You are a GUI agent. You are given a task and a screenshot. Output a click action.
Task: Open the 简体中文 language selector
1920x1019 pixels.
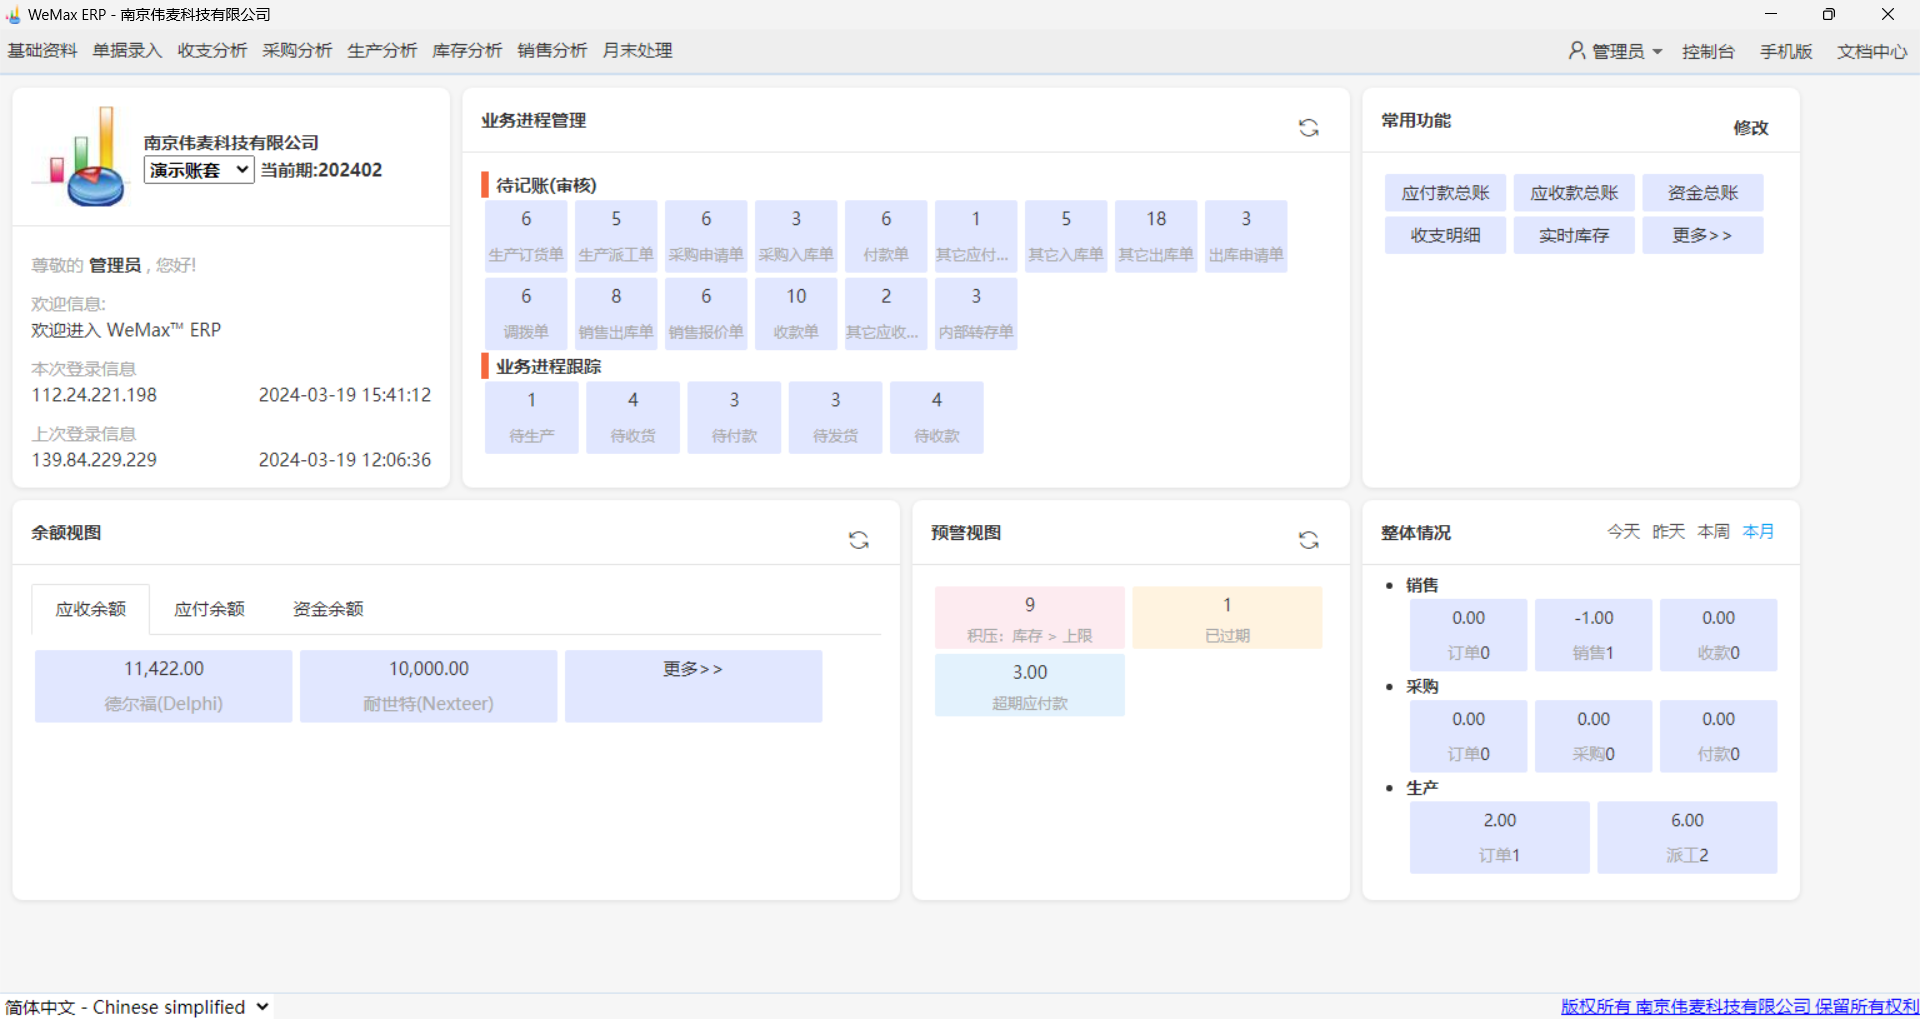point(137,1007)
